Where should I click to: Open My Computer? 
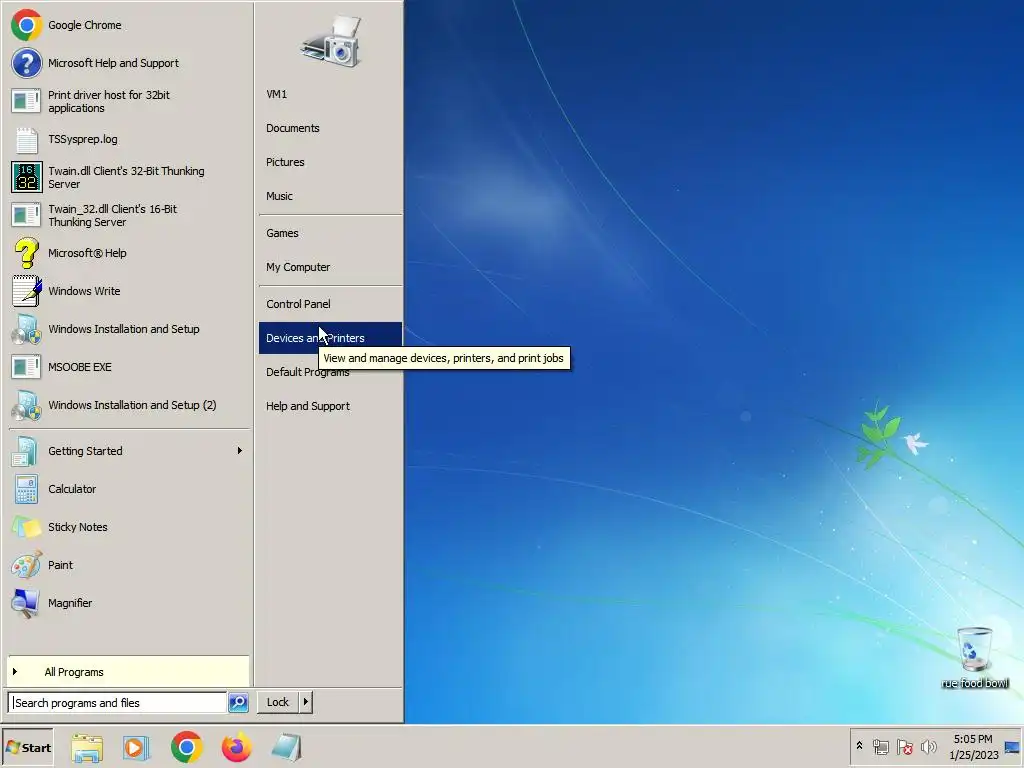pyautogui.click(x=330, y=267)
